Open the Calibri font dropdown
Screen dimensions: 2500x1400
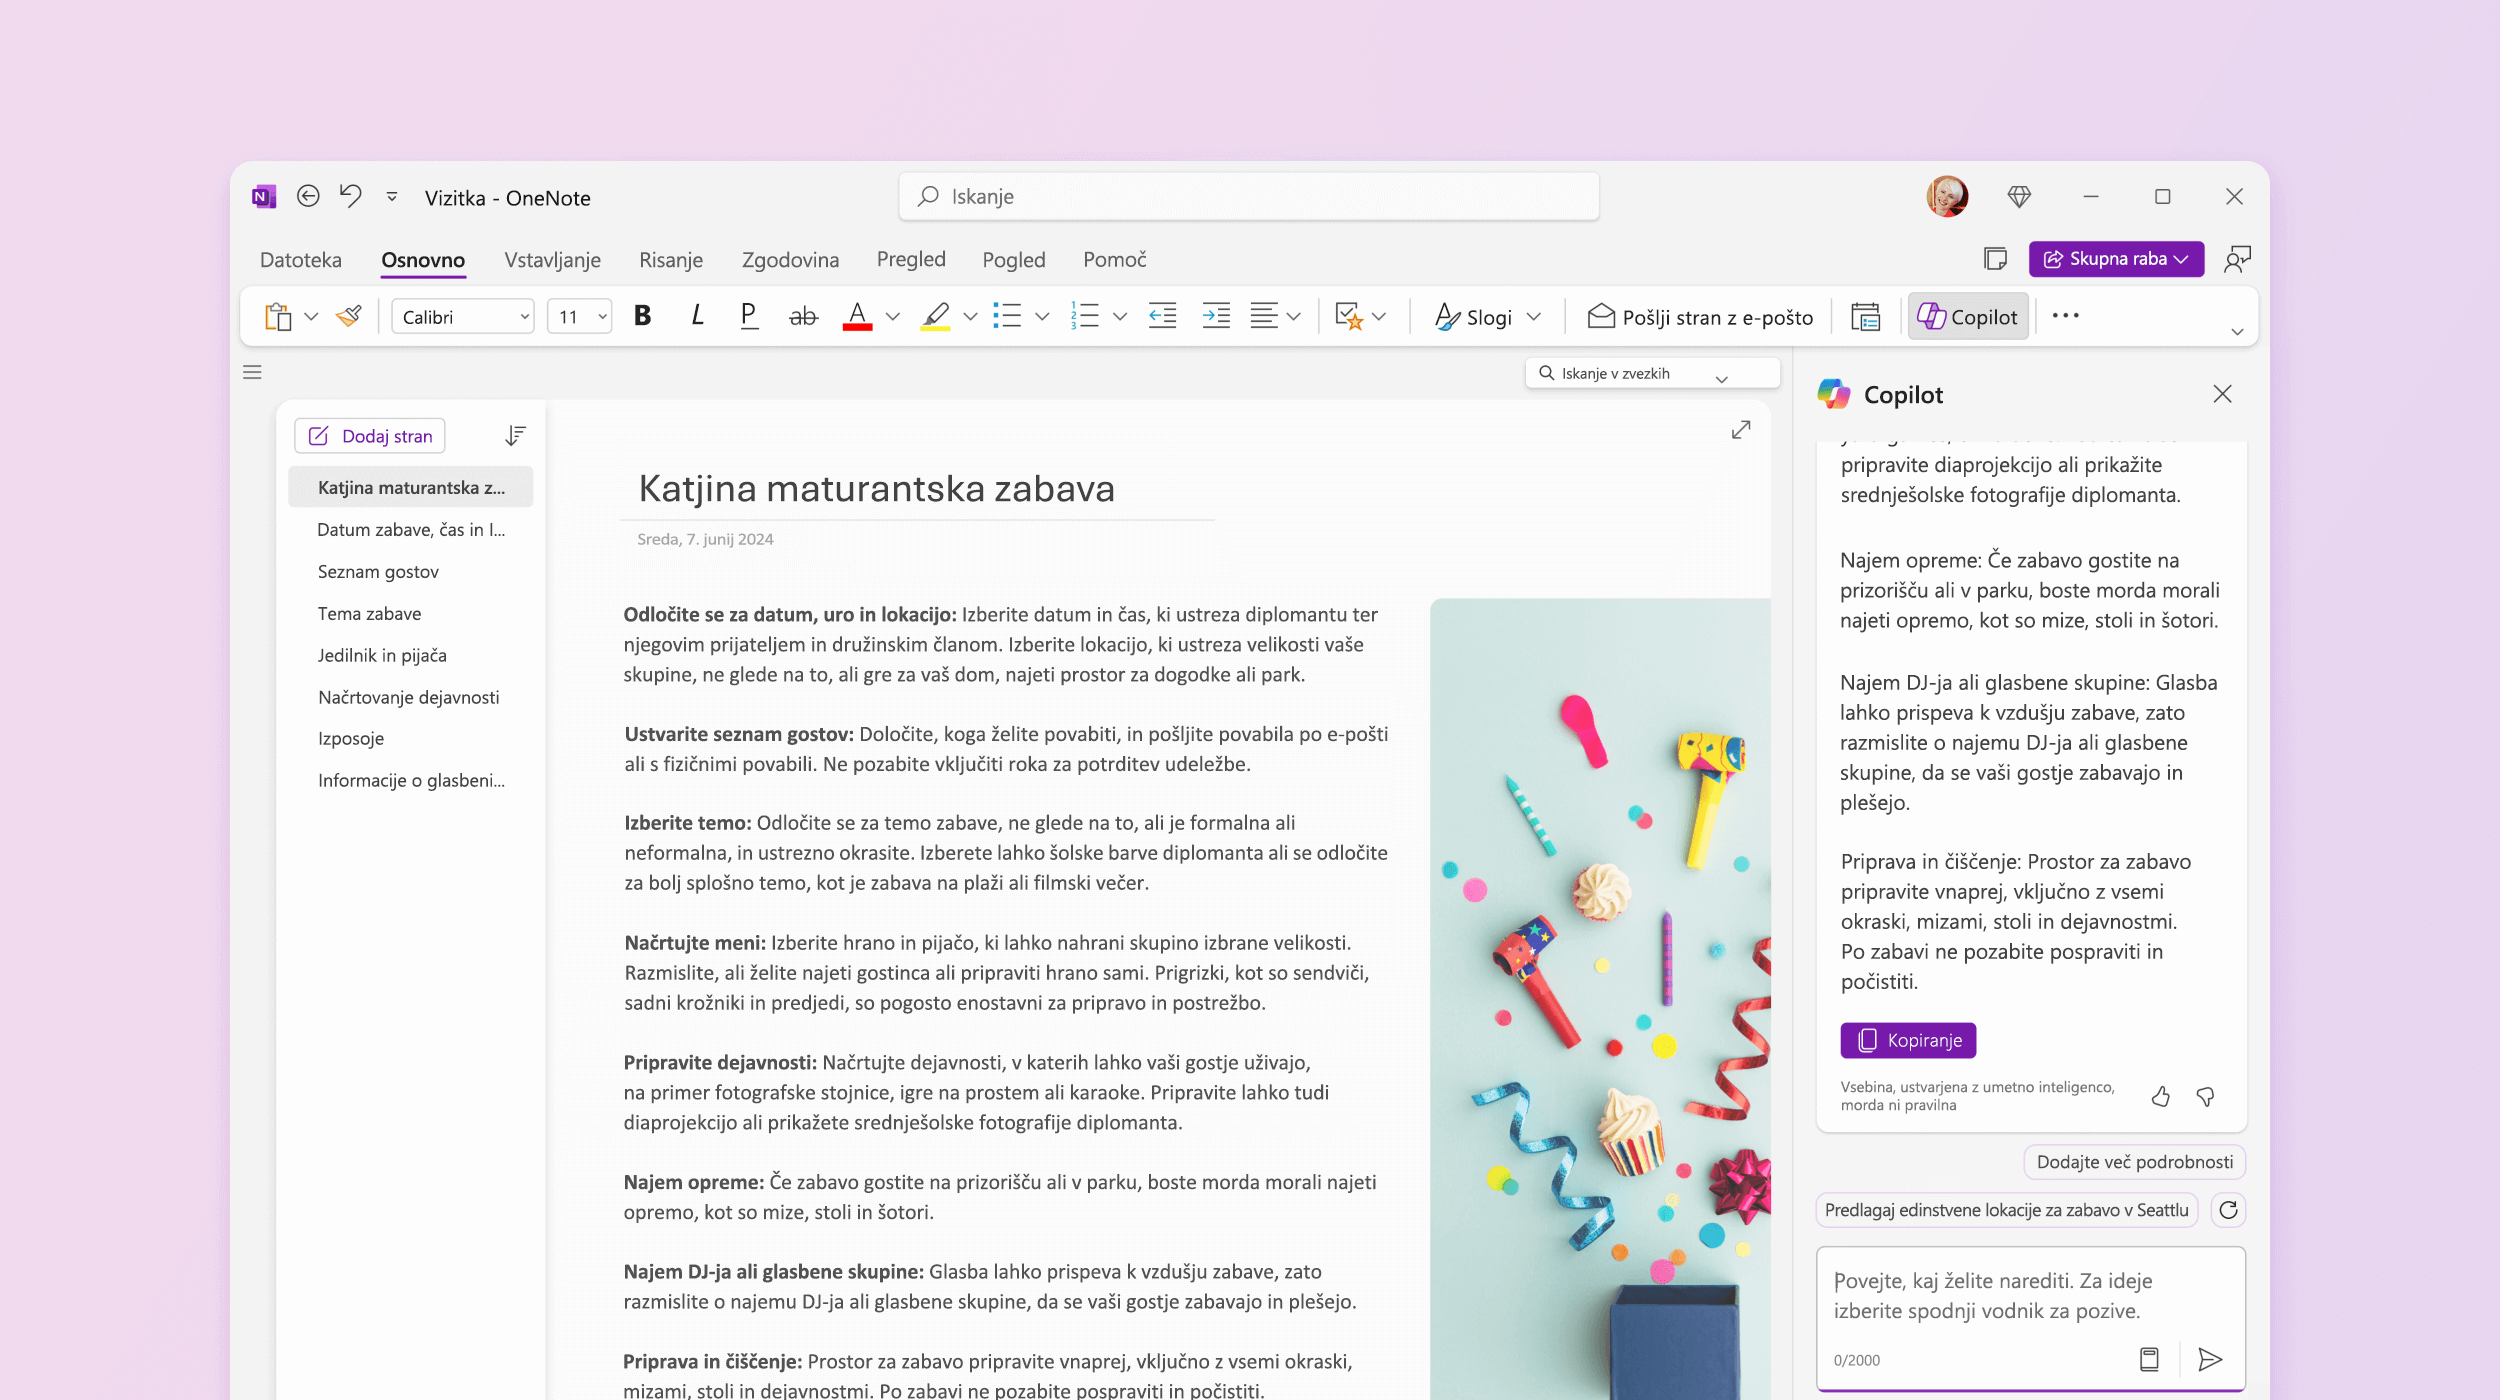coord(463,317)
